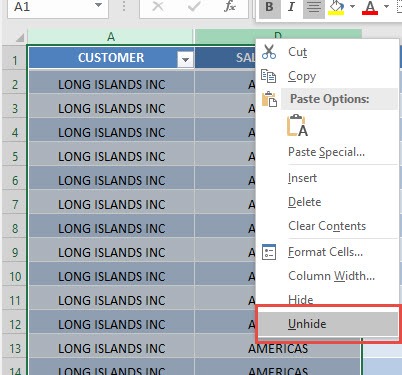Click the select-all corner triangle
The image size is (402, 375).
click(20, 37)
